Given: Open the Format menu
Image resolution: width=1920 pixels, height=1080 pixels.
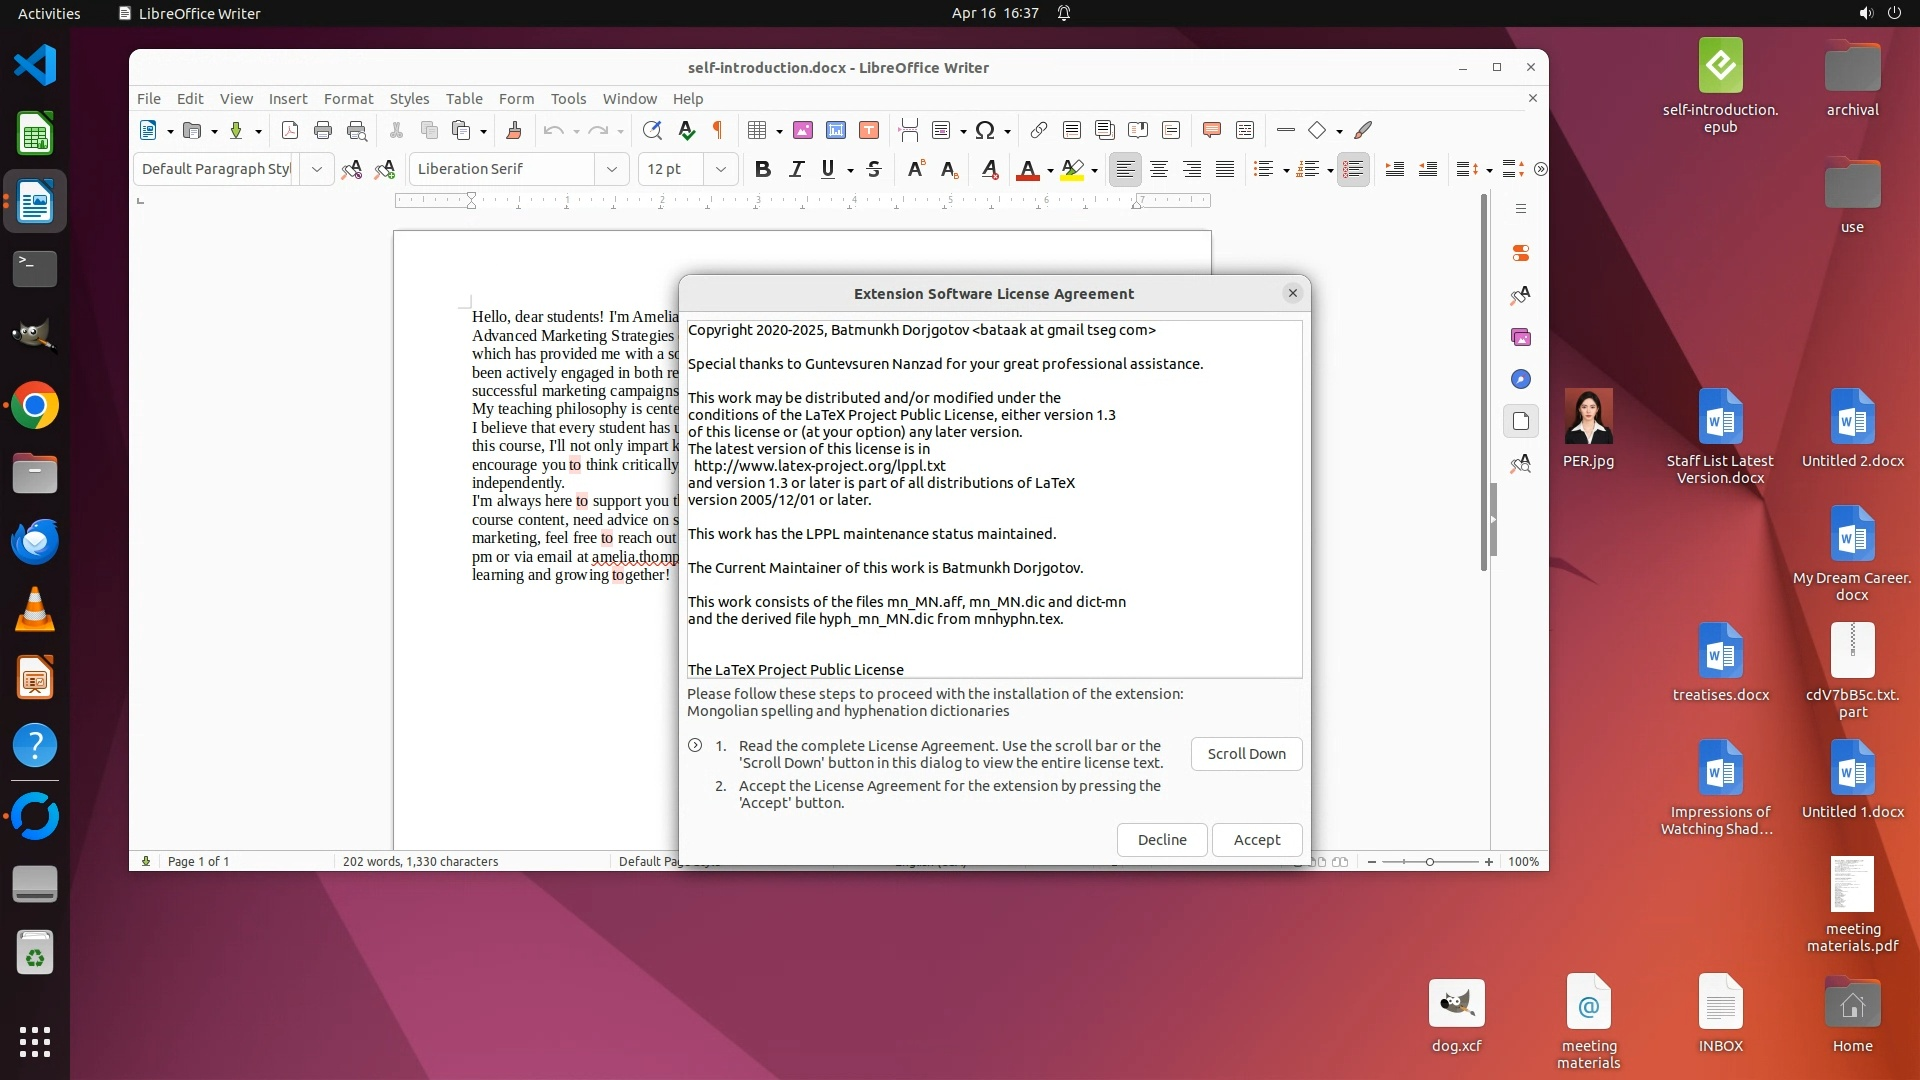Looking at the screenshot, I should (x=348, y=98).
